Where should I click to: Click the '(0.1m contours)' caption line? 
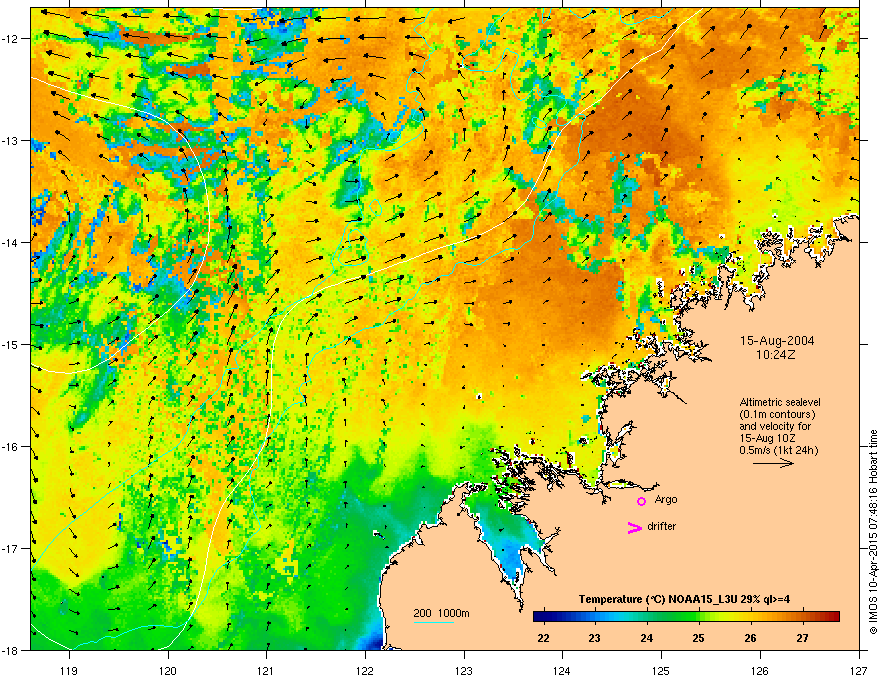[777, 415]
